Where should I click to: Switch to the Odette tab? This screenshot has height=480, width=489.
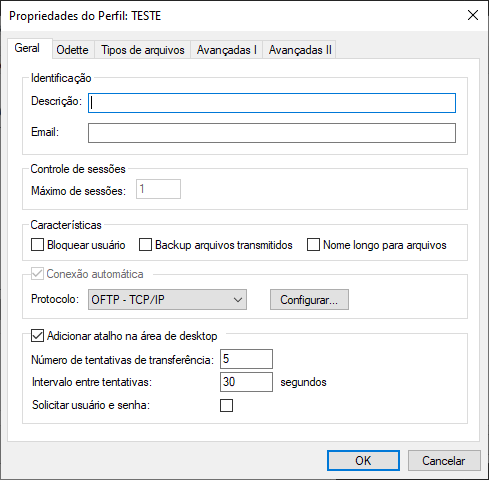72,50
